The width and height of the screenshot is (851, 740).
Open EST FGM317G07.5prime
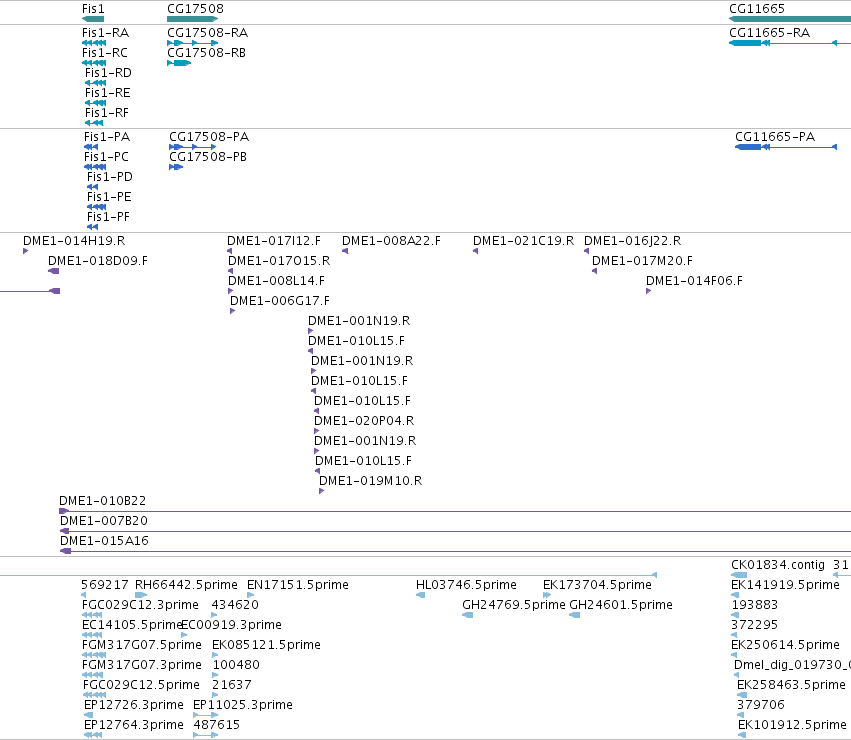pos(142,646)
